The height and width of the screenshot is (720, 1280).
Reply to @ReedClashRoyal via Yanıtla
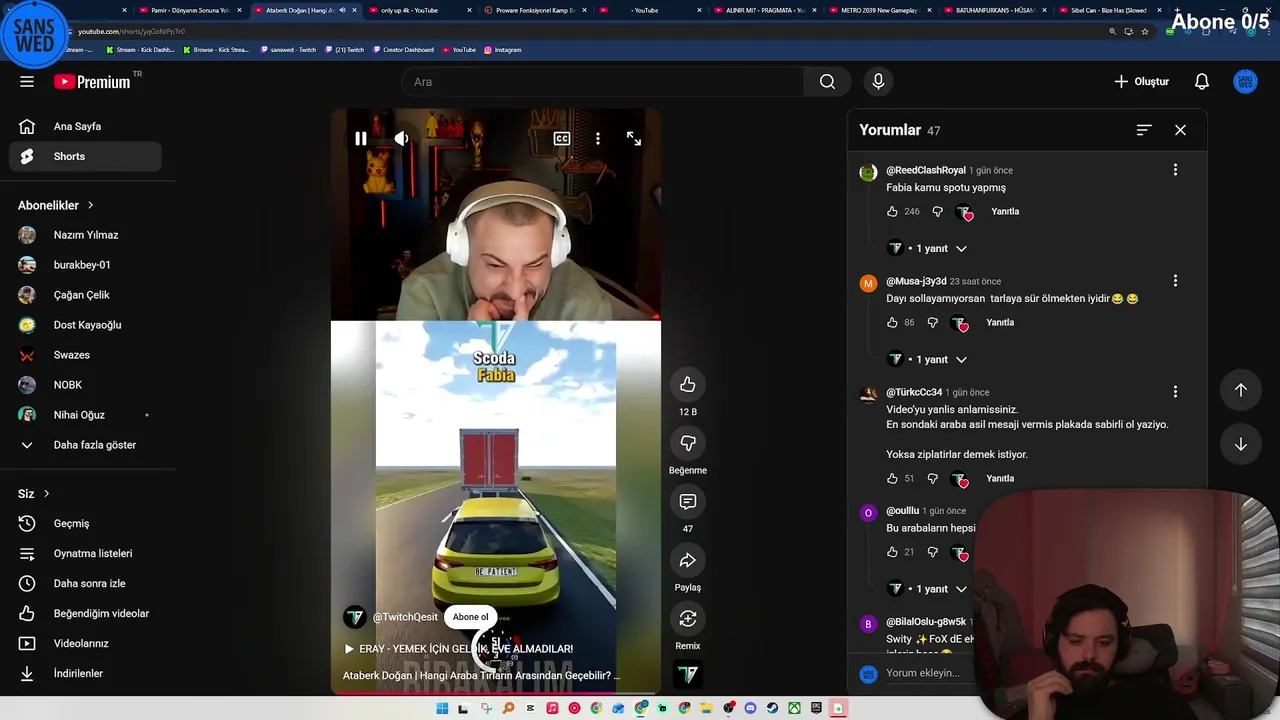(1005, 212)
